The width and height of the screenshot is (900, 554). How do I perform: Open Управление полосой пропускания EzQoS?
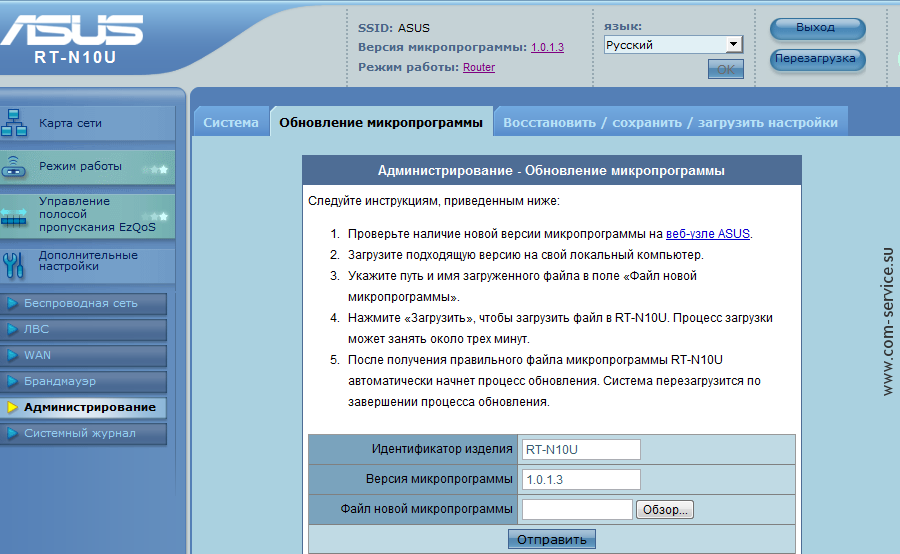click(87, 215)
